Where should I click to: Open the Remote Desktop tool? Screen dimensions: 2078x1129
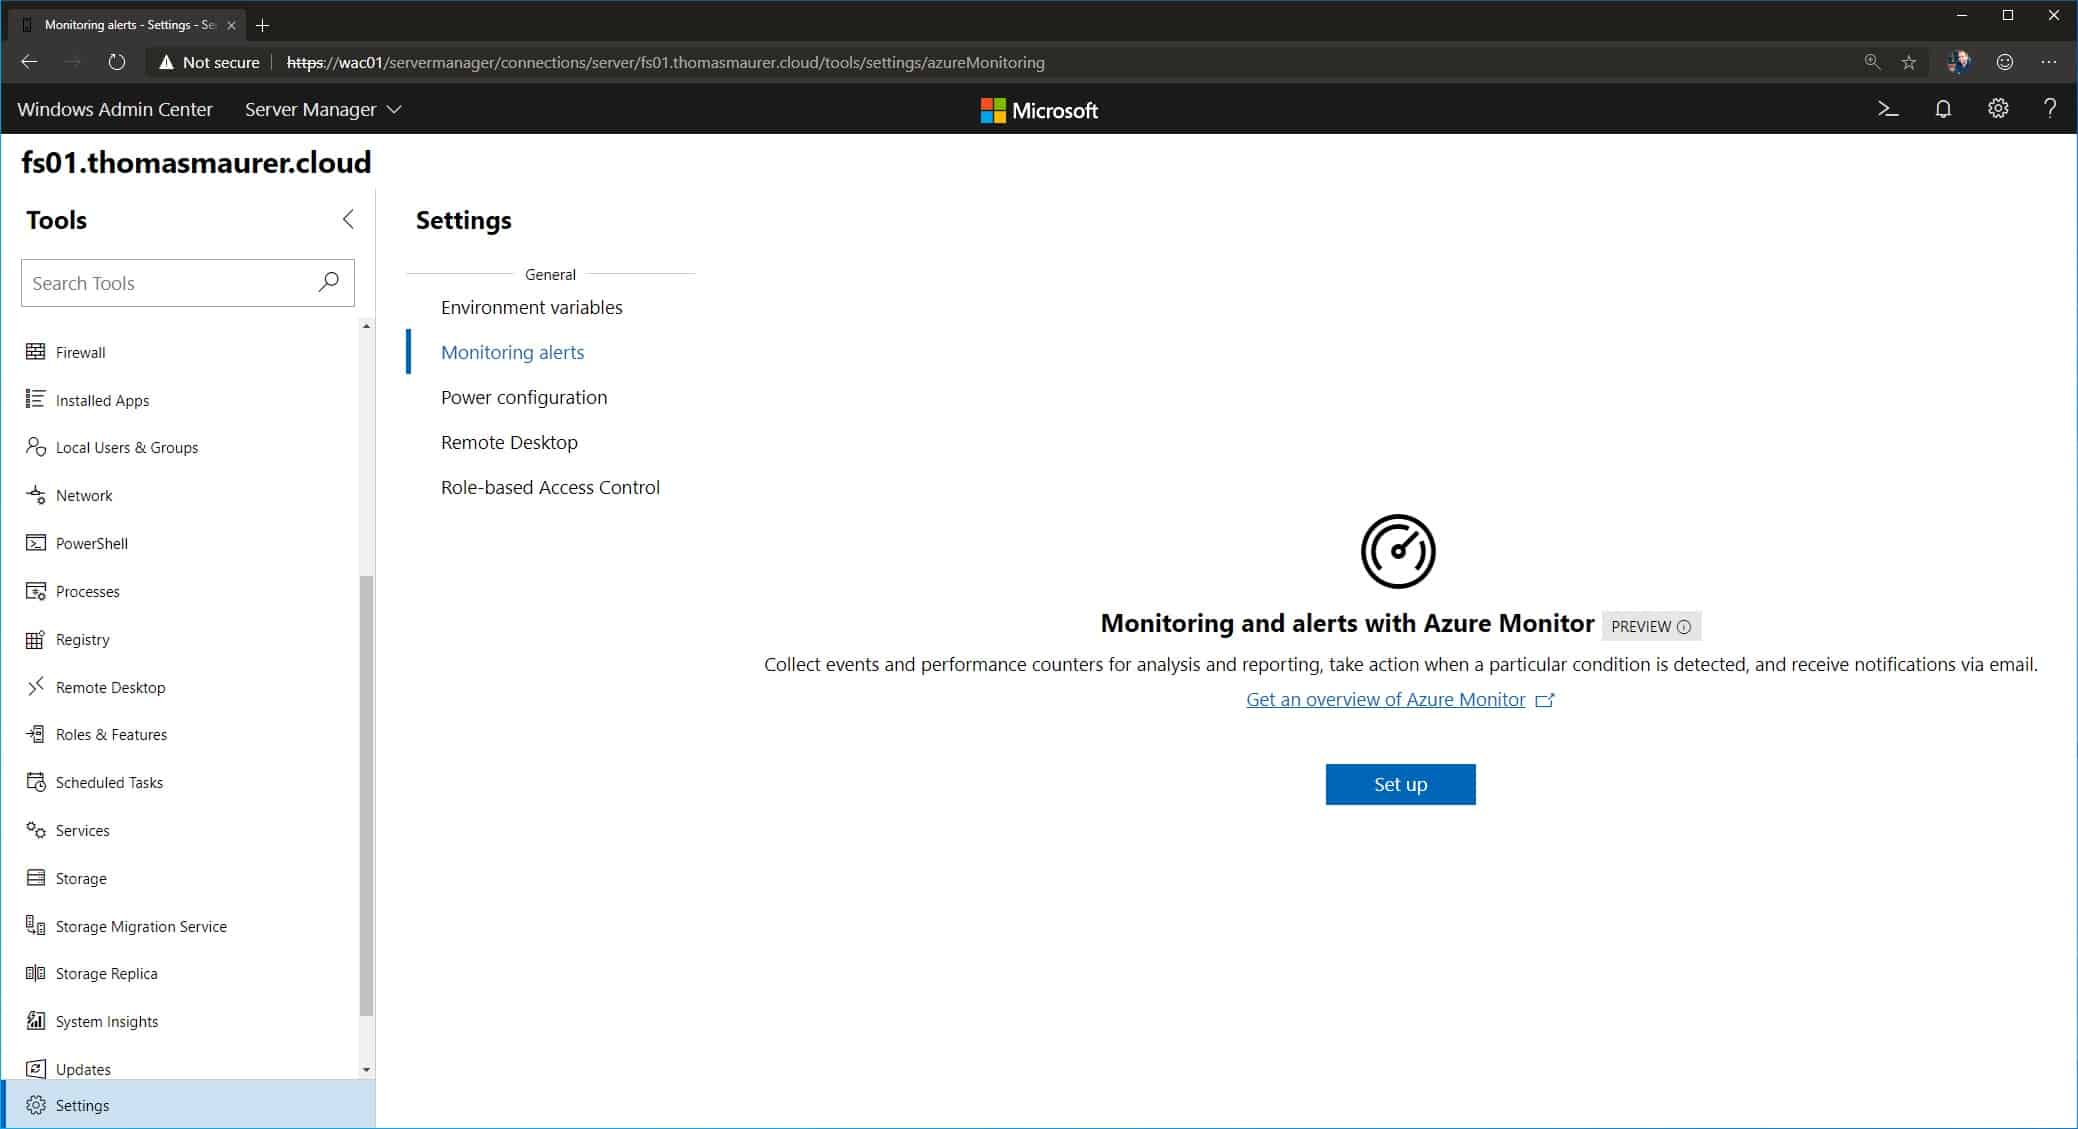(108, 685)
